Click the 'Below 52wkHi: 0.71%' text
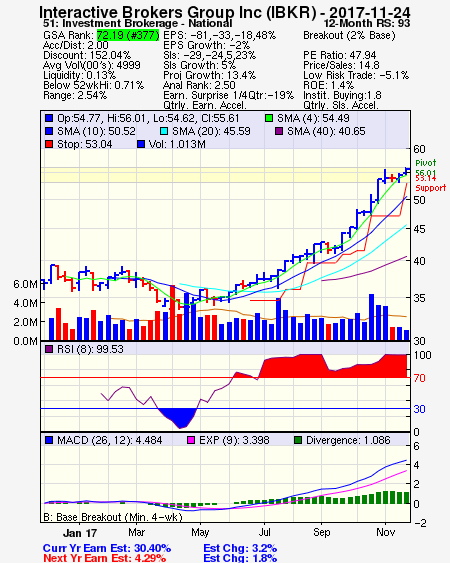 tap(93, 85)
